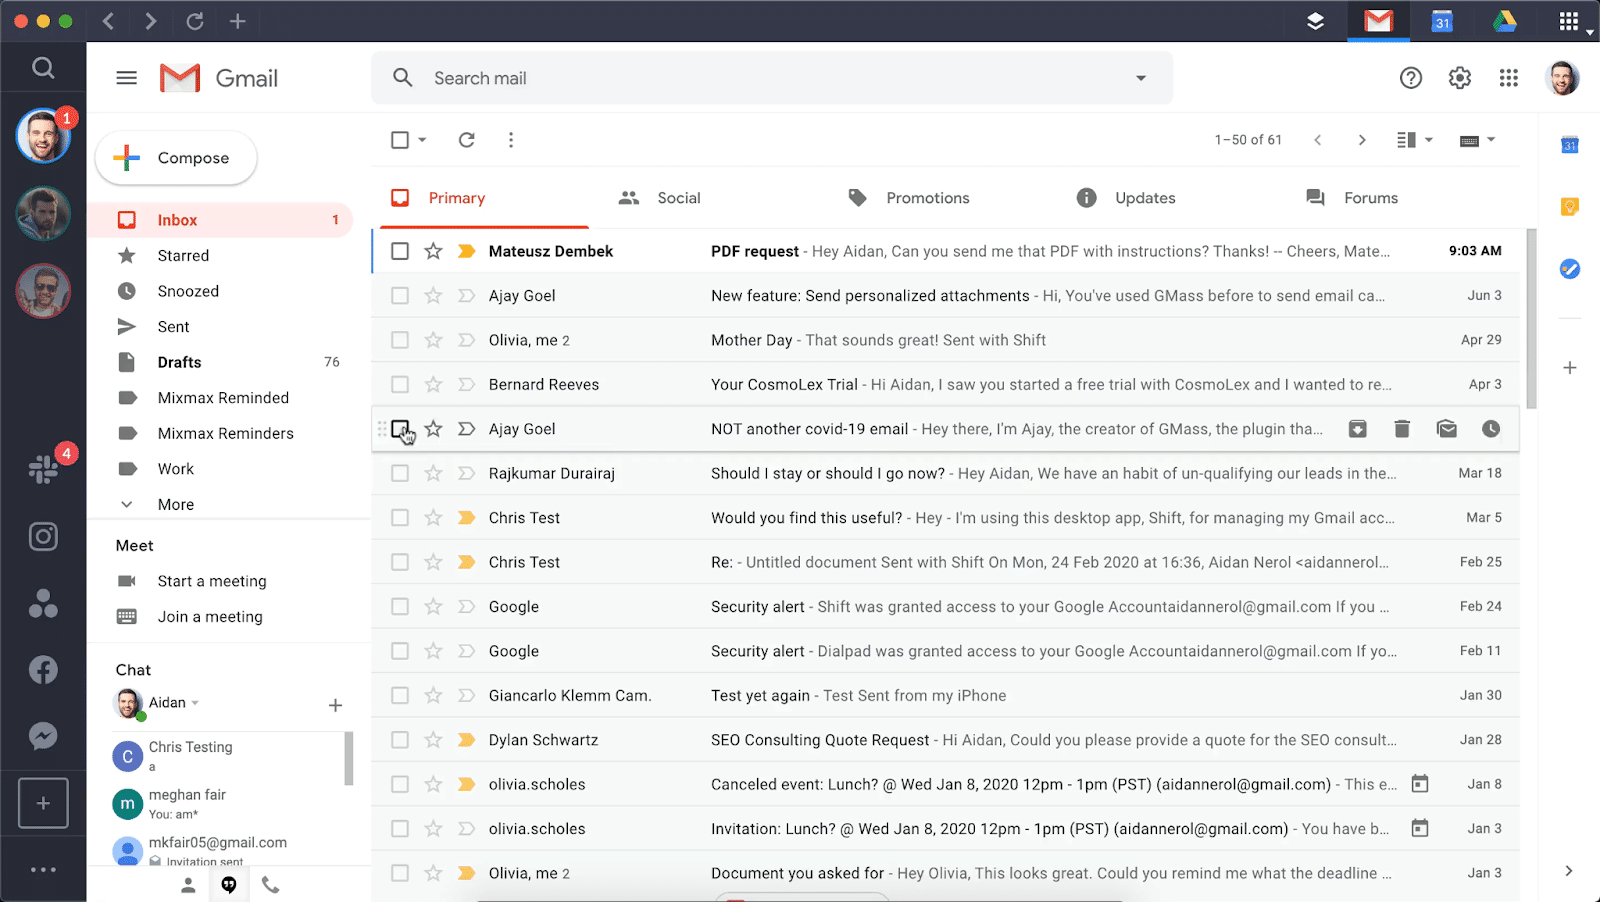Image resolution: width=1600 pixels, height=902 pixels.
Task: Delete the hovered Ajay Goel email
Action: point(1401,428)
